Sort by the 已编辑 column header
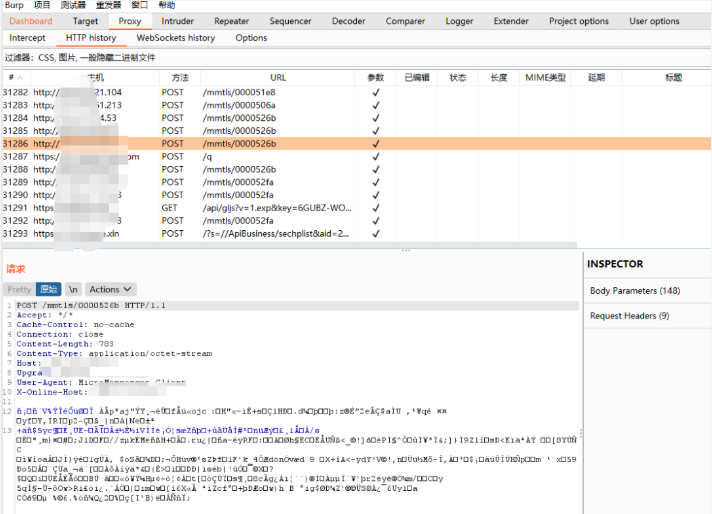 tap(417, 78)
